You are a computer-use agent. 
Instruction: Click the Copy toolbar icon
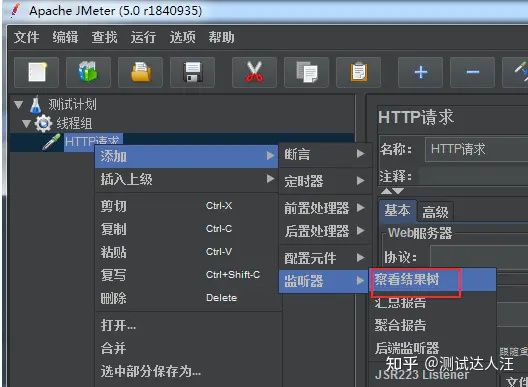[x=306, y=72]
